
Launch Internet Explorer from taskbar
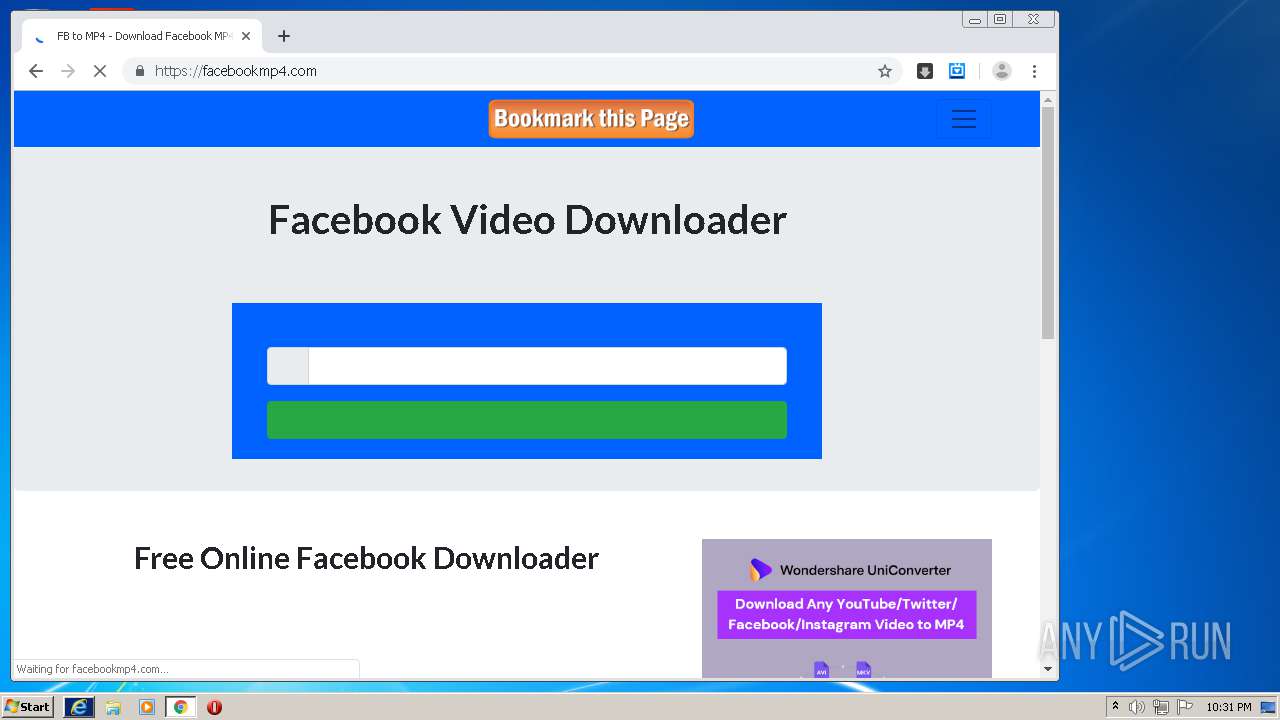[79, 707]
